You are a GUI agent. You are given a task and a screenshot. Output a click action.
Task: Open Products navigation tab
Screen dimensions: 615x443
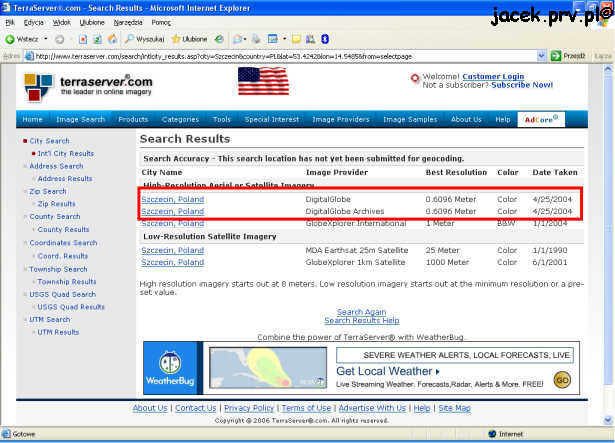(133, 119)
